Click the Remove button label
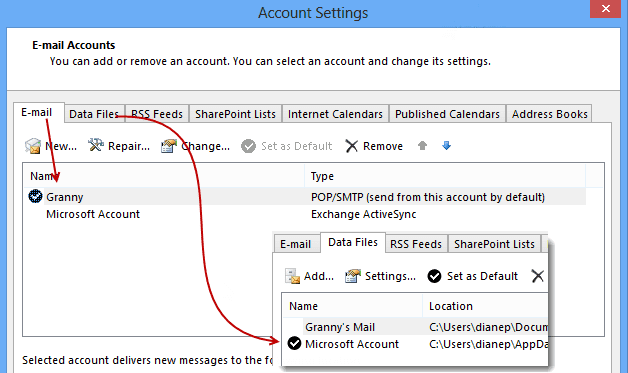 click(383, 146)
